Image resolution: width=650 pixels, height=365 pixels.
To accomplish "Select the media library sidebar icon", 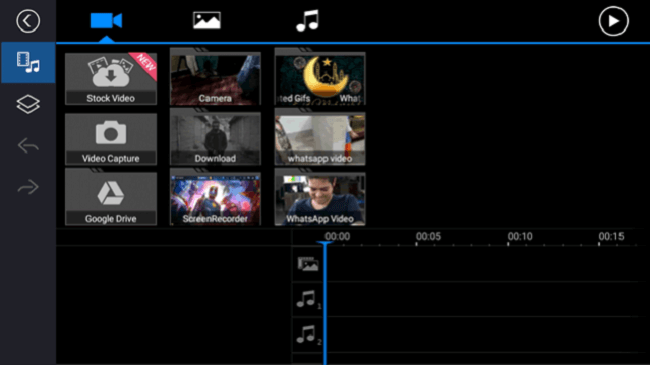I will tap(28, 63).
